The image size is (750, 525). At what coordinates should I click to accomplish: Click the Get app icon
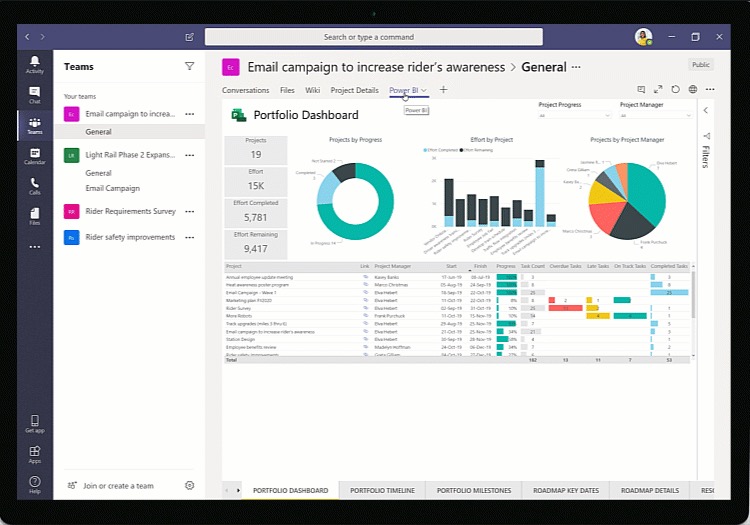34,424
